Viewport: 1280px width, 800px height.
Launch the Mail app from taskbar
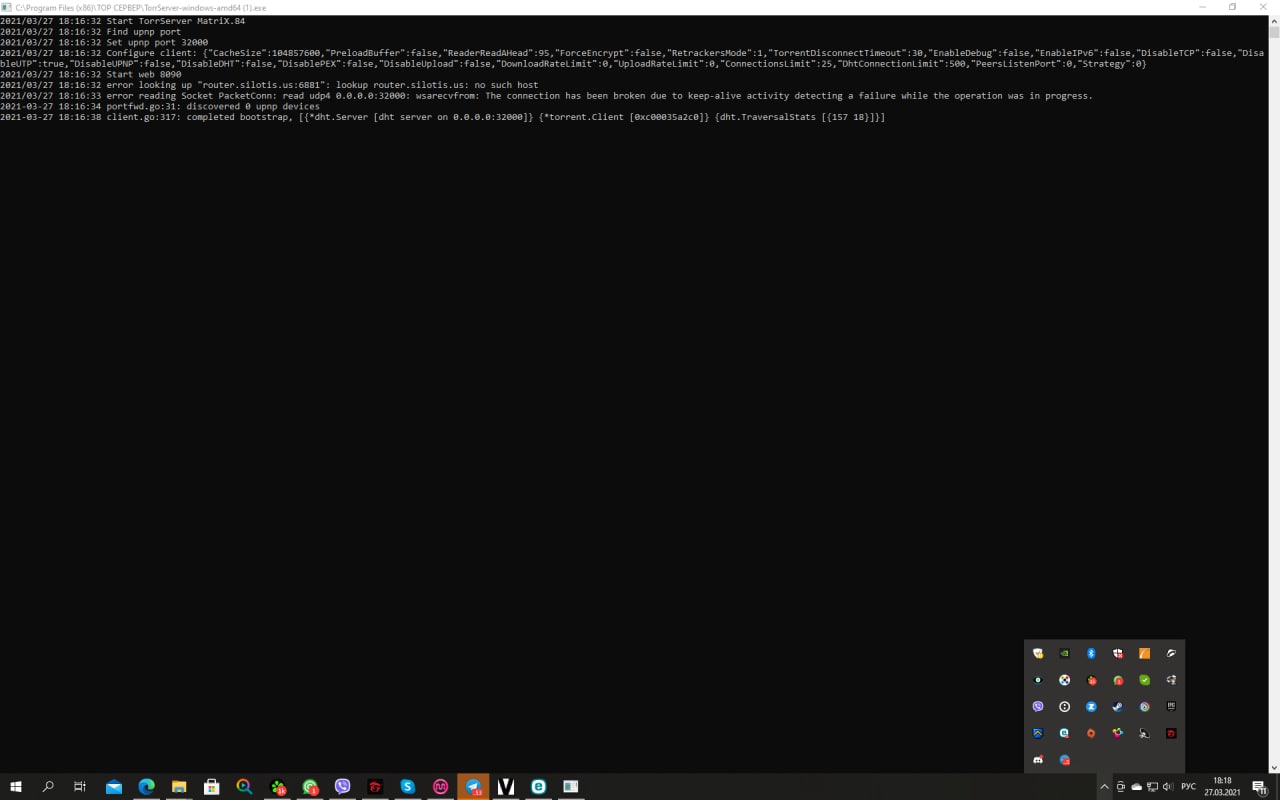pyautogui.click(x=113, y=787)
